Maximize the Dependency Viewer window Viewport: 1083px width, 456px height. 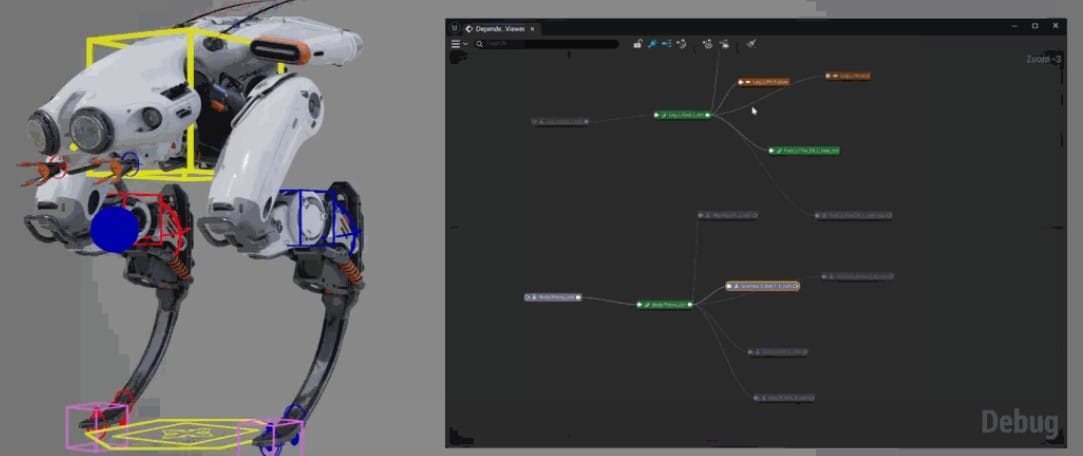tap(1034, 25)
